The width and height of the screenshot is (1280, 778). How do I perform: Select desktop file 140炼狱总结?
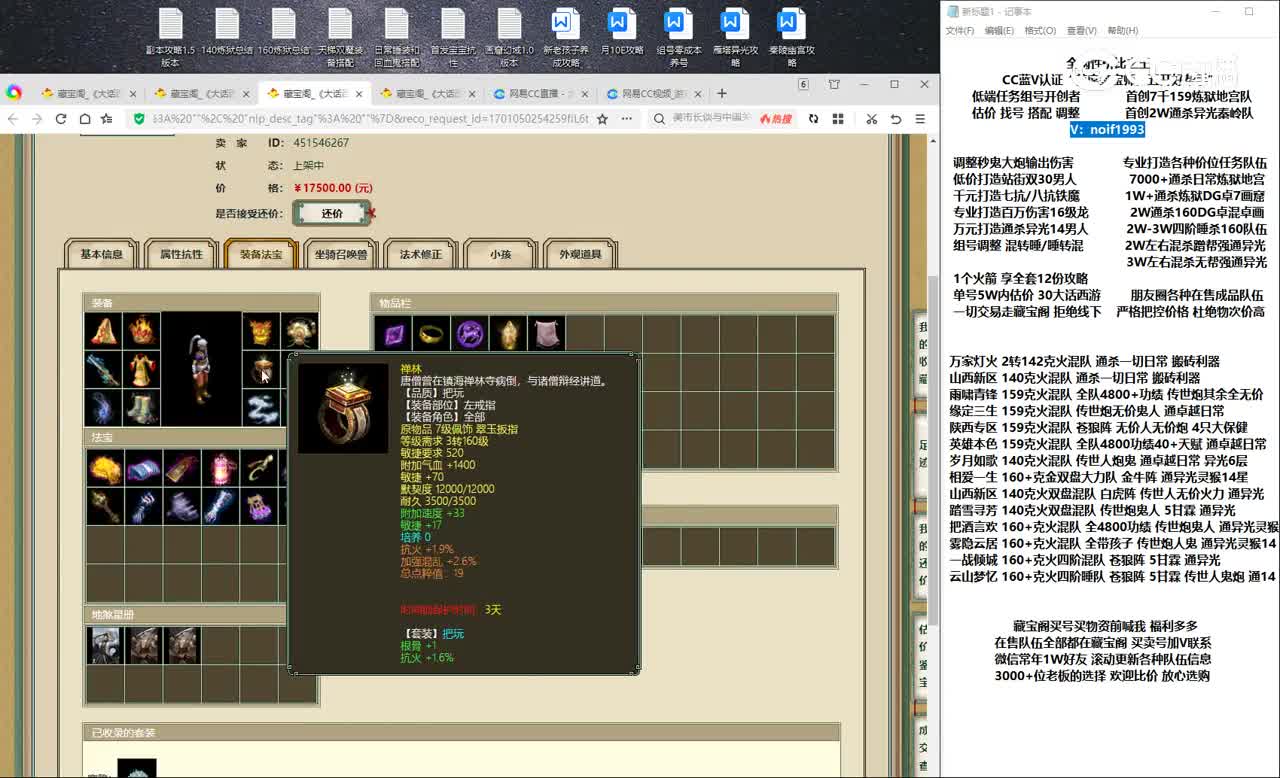tap(227, 32)
